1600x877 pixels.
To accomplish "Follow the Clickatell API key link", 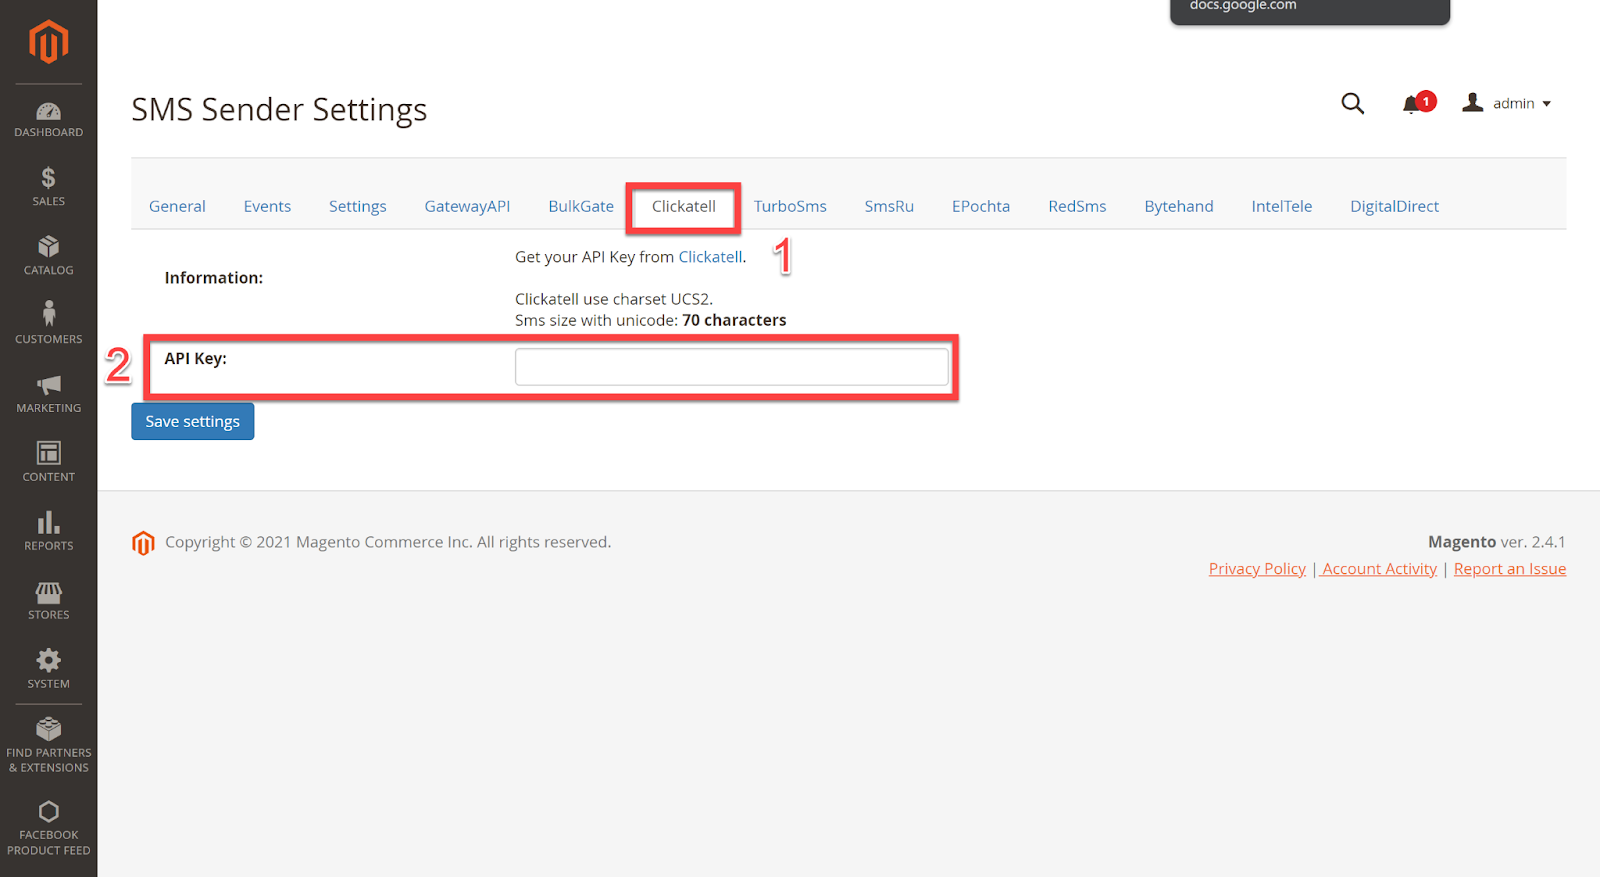I will tap(710, 257).
